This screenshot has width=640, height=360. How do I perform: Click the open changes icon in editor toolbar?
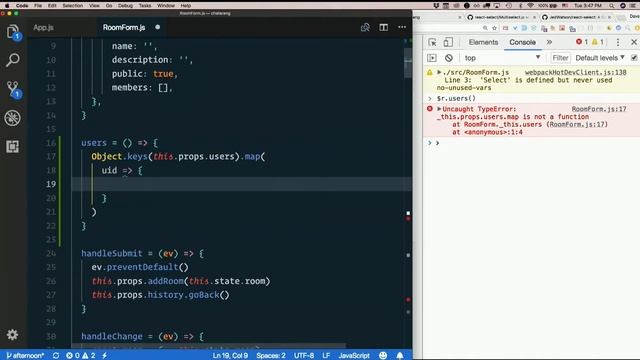[x=365, y=27]
